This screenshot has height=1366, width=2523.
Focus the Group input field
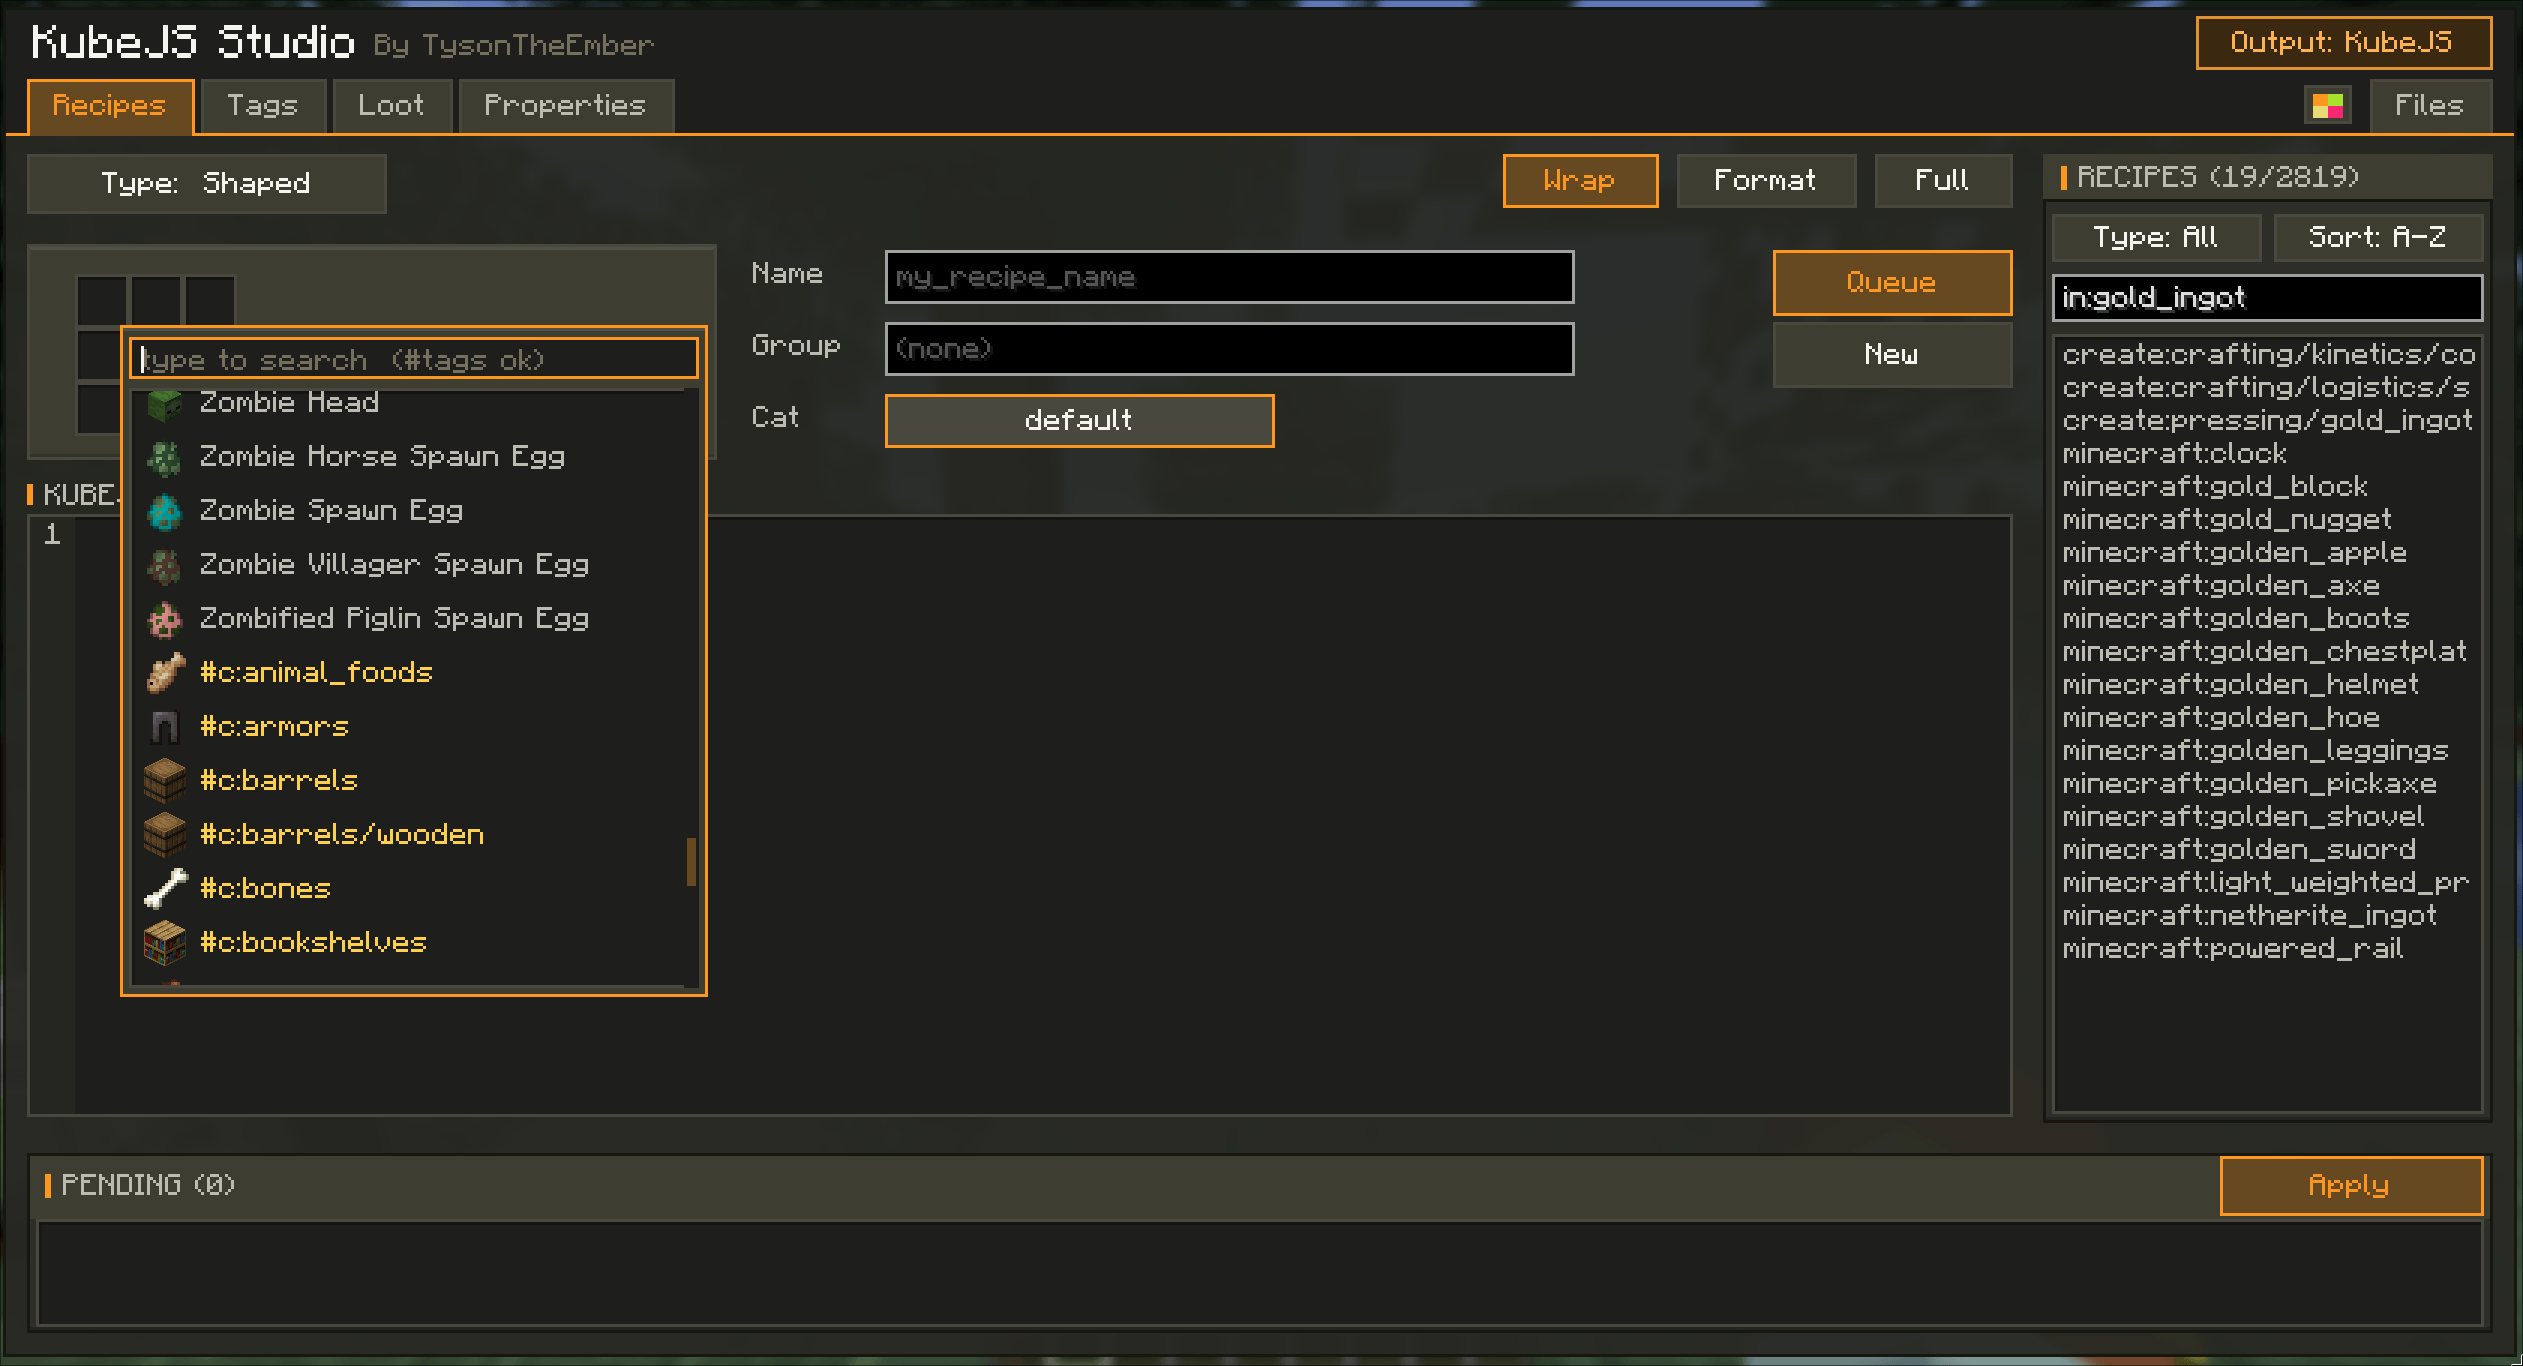(1229, 349)
